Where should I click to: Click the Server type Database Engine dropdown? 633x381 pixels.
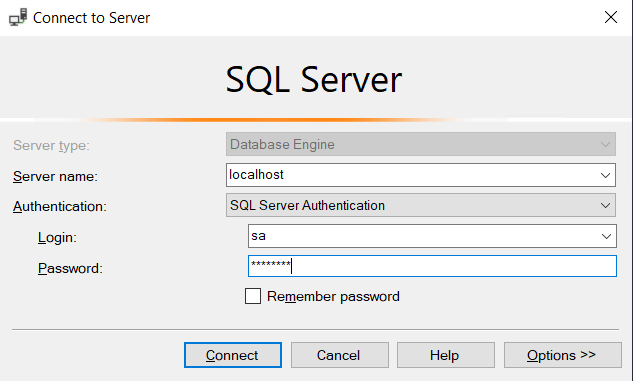pyautogui.click(x=421, y=144)
